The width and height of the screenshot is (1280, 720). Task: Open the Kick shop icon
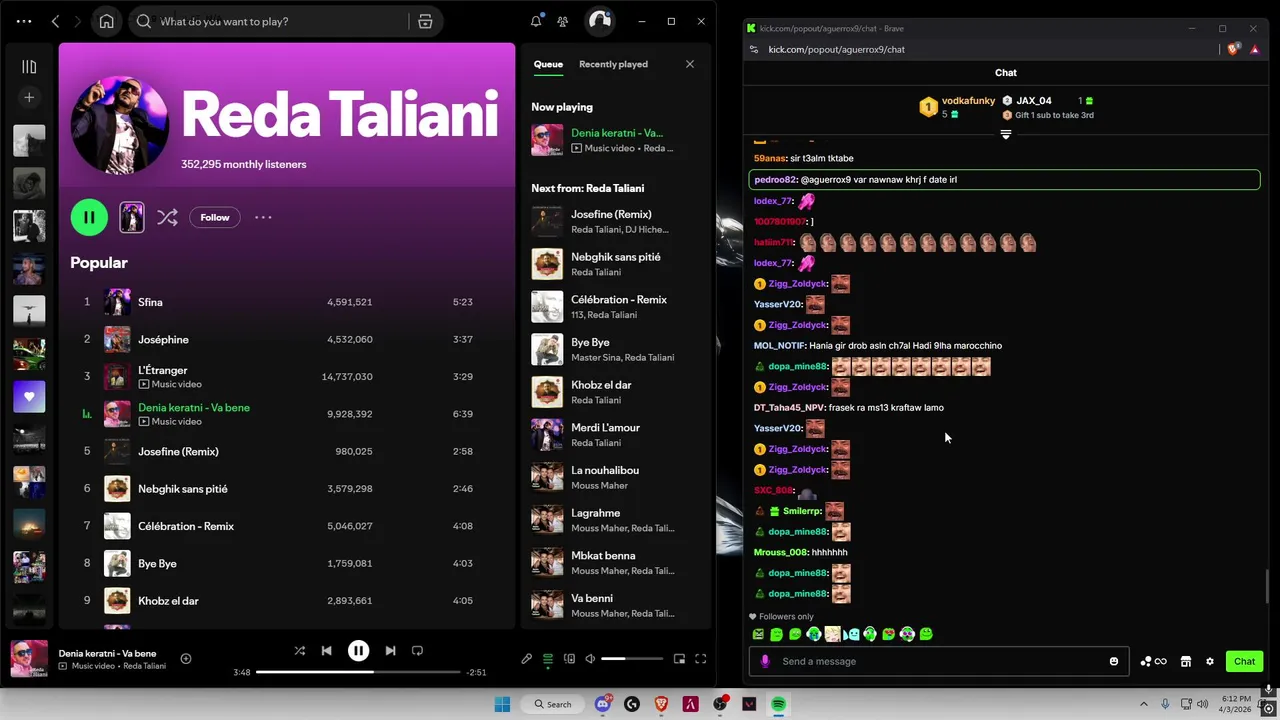point(1185,661)
